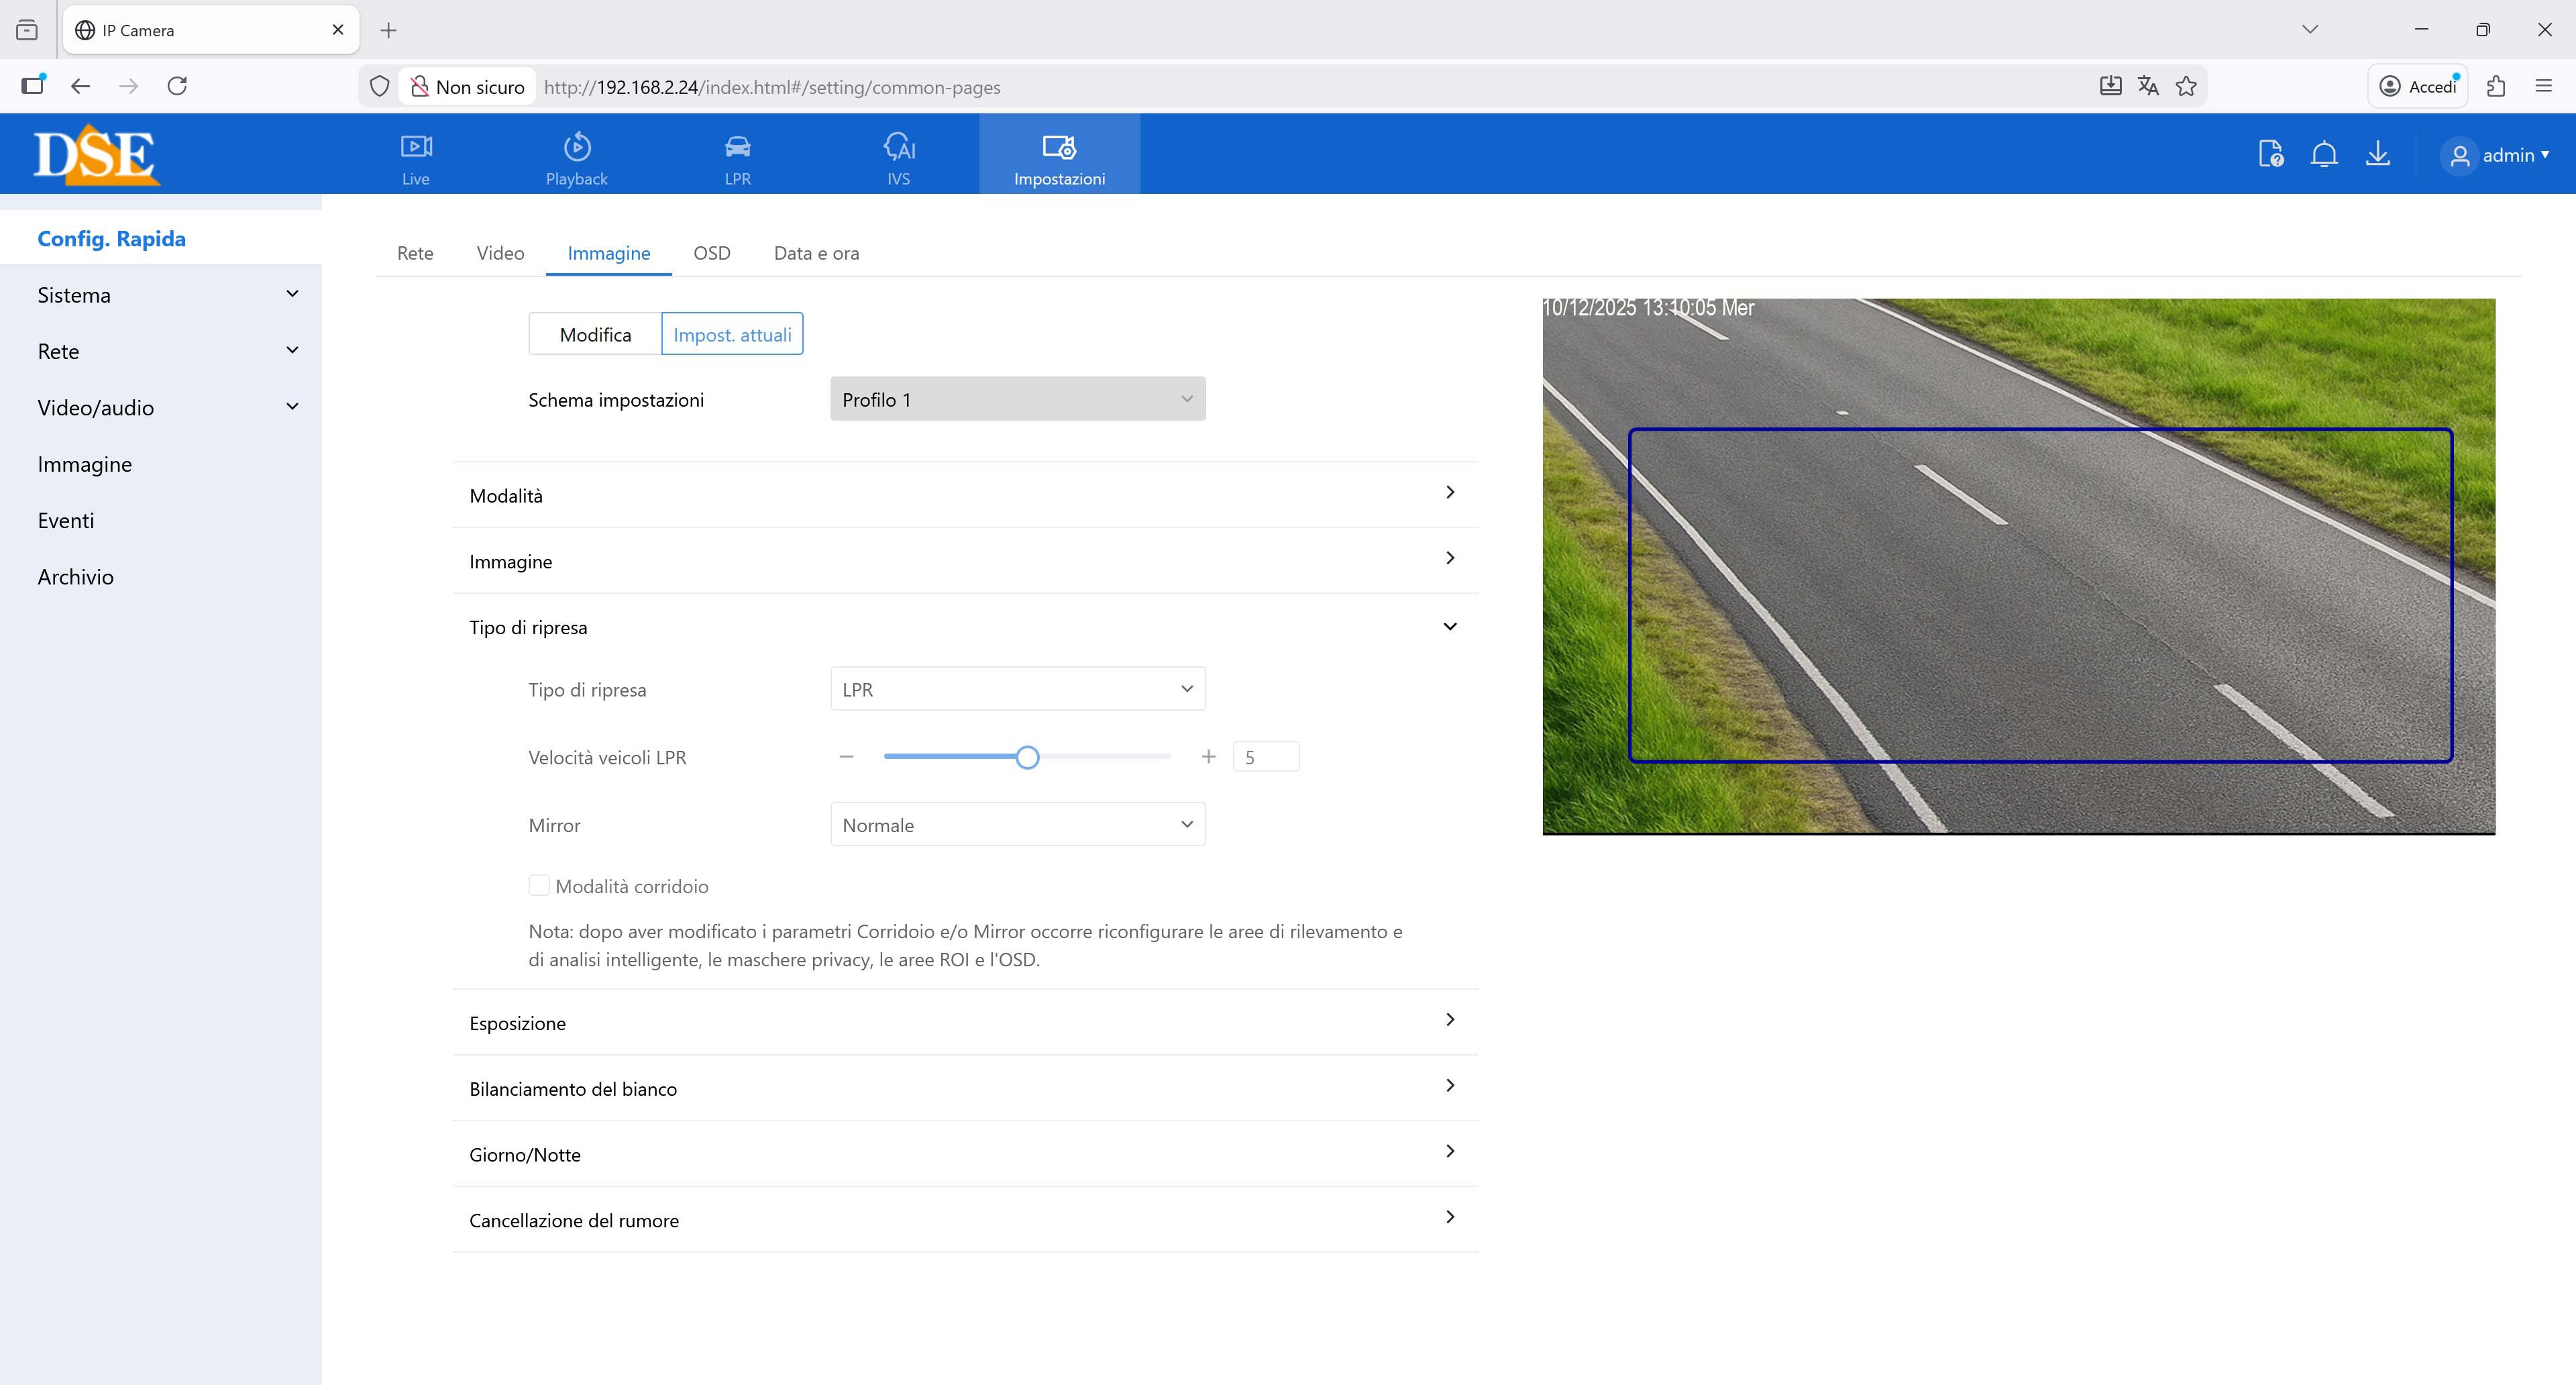Viewport: 2576px width, 1385px height.
Task: Click the LPR speed value input field
Action: click(1266, 757)
